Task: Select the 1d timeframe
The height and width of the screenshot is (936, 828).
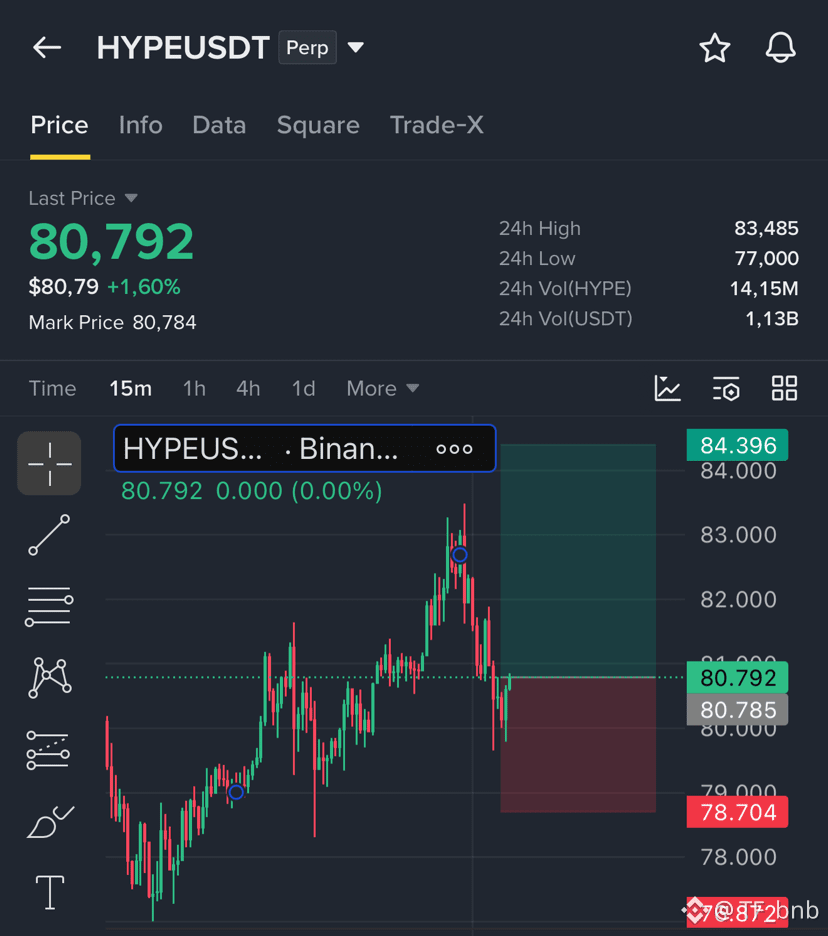Action: point(303,389)
